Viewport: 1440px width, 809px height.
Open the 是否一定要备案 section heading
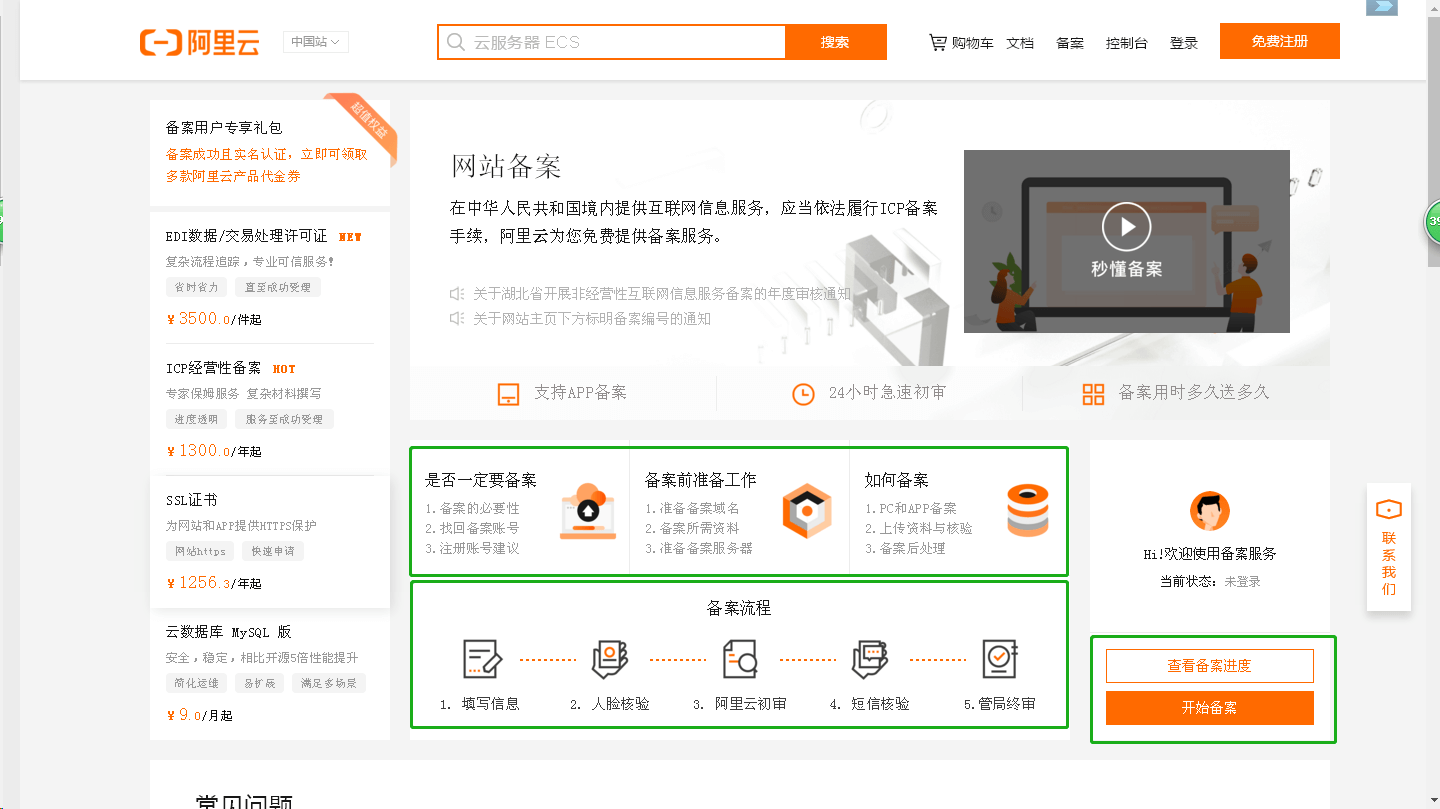click(x=481, y=480)
